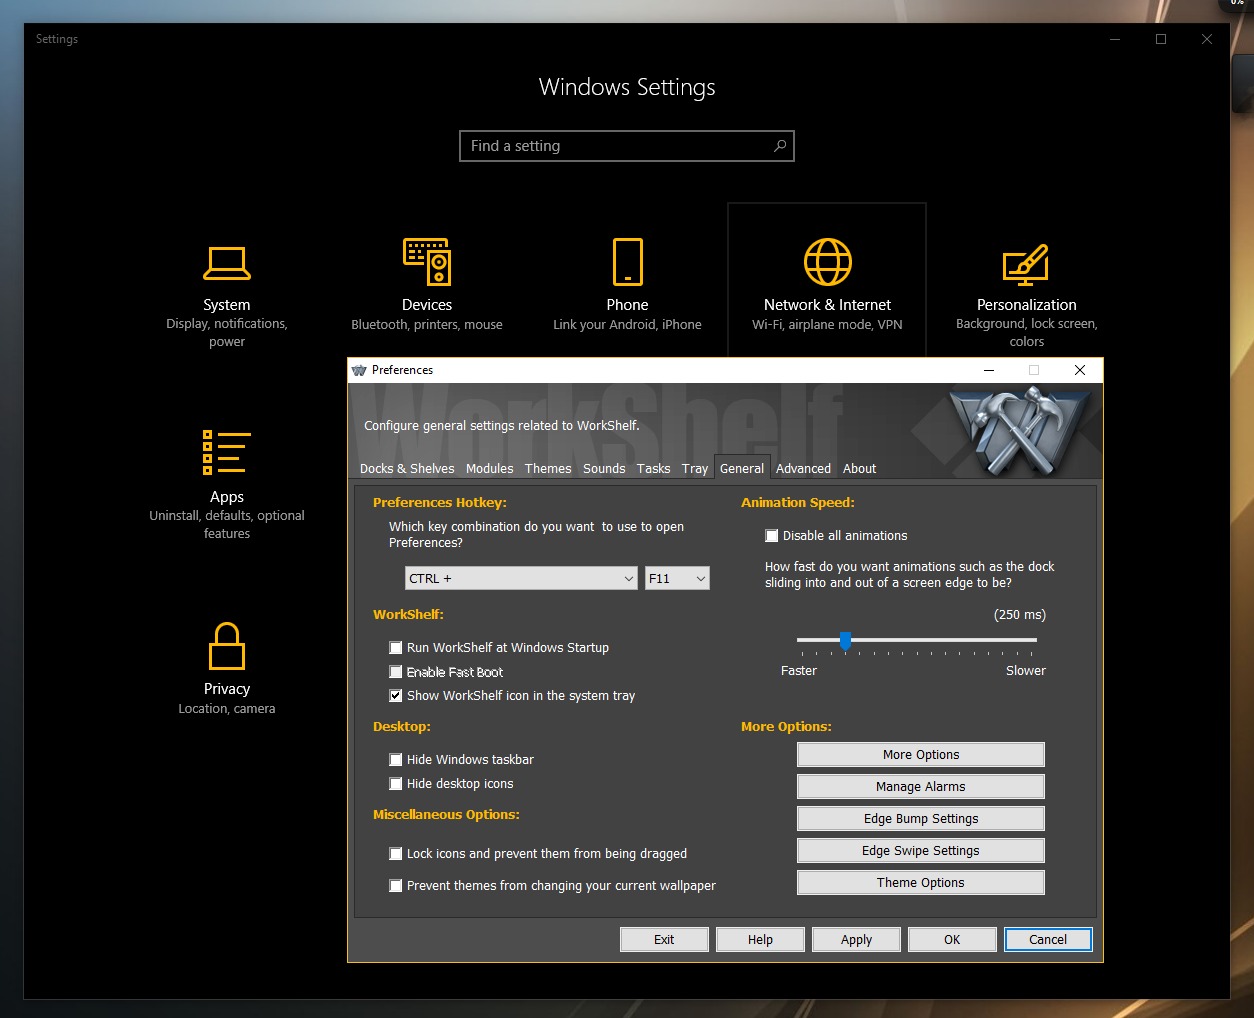Image resolution: width=1254 pixels, height=1018 pixels.
Task: Open the Apps settings icon
Action: point(226,452)
